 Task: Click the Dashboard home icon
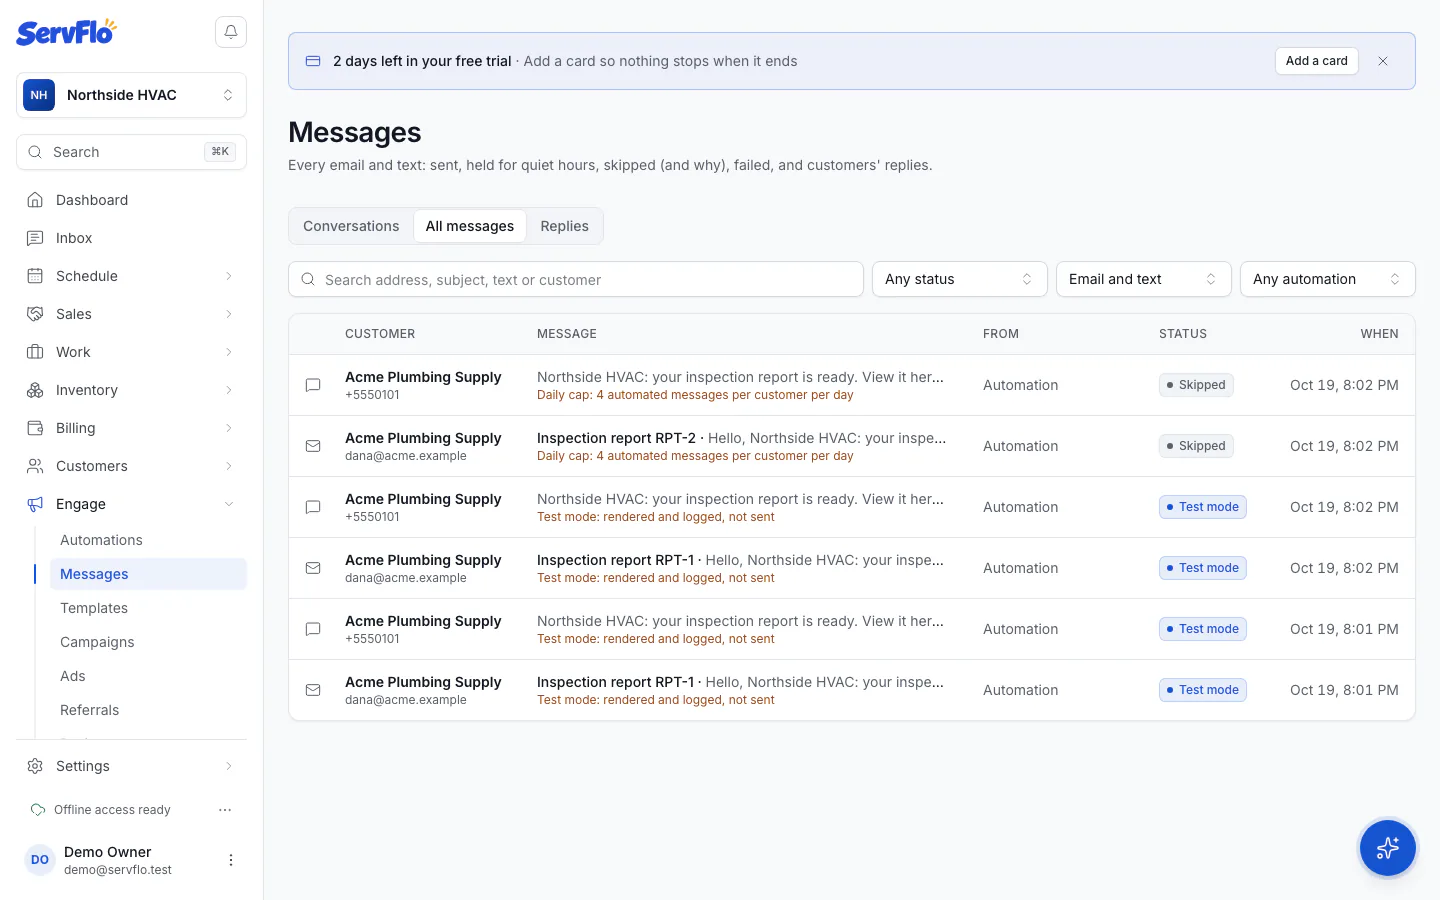click(35, 200)
